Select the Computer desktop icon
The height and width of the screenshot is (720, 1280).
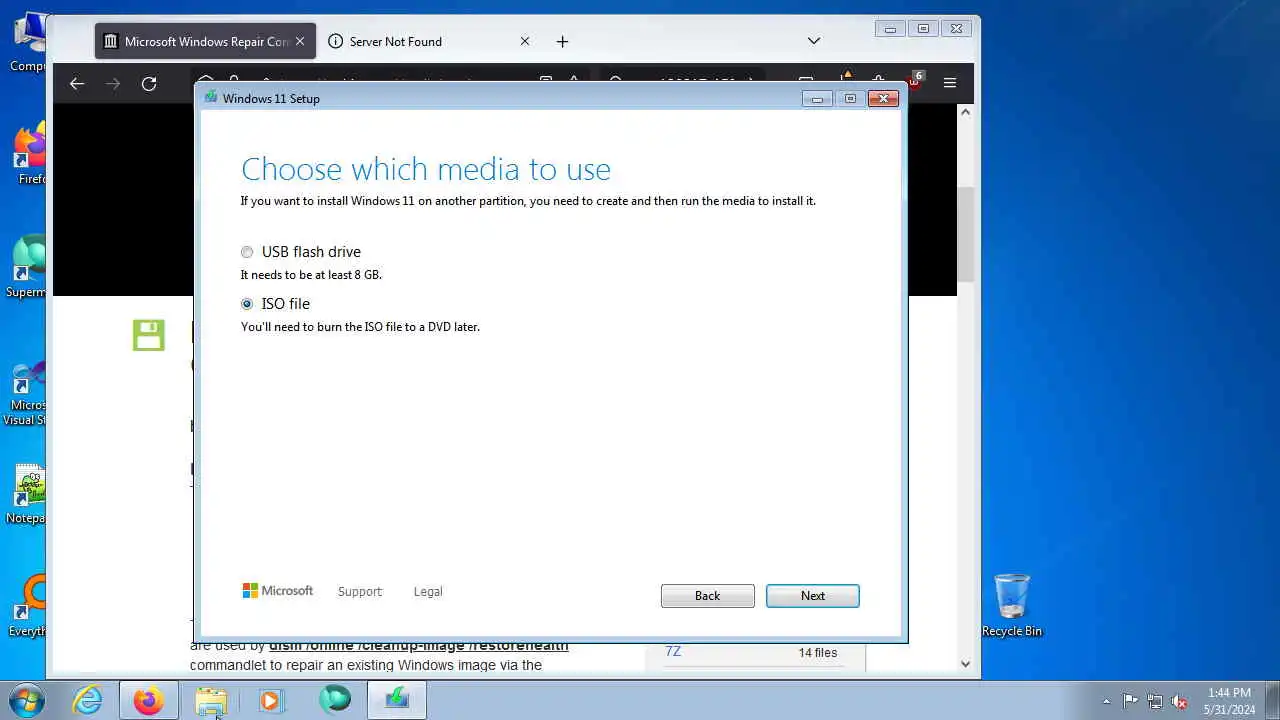[x=29, y=43]
